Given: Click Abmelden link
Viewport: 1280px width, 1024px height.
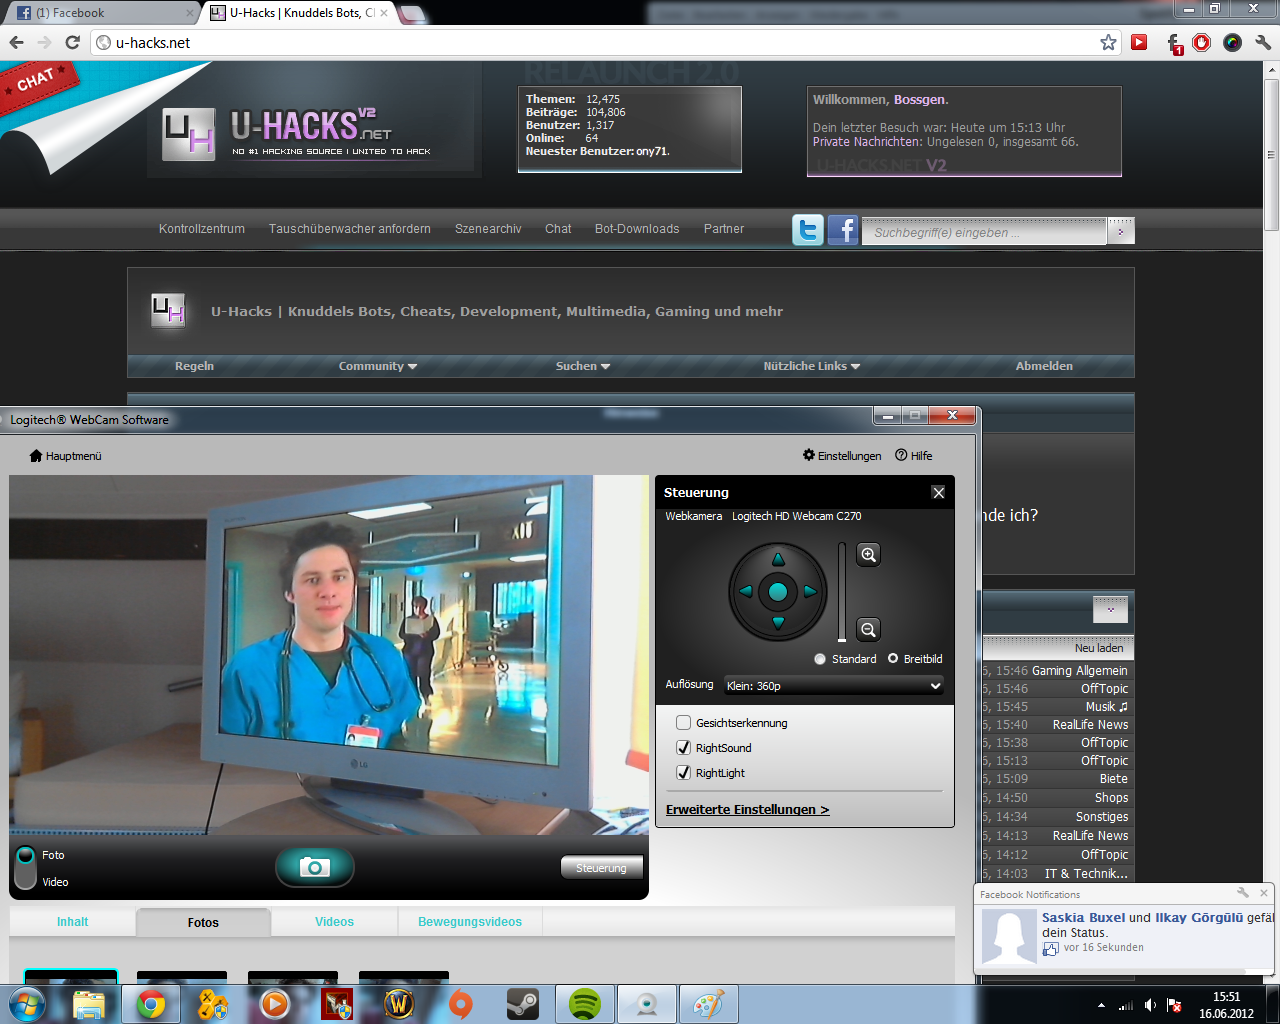Looking at the screenshot, I should [x=1044, y=366].
